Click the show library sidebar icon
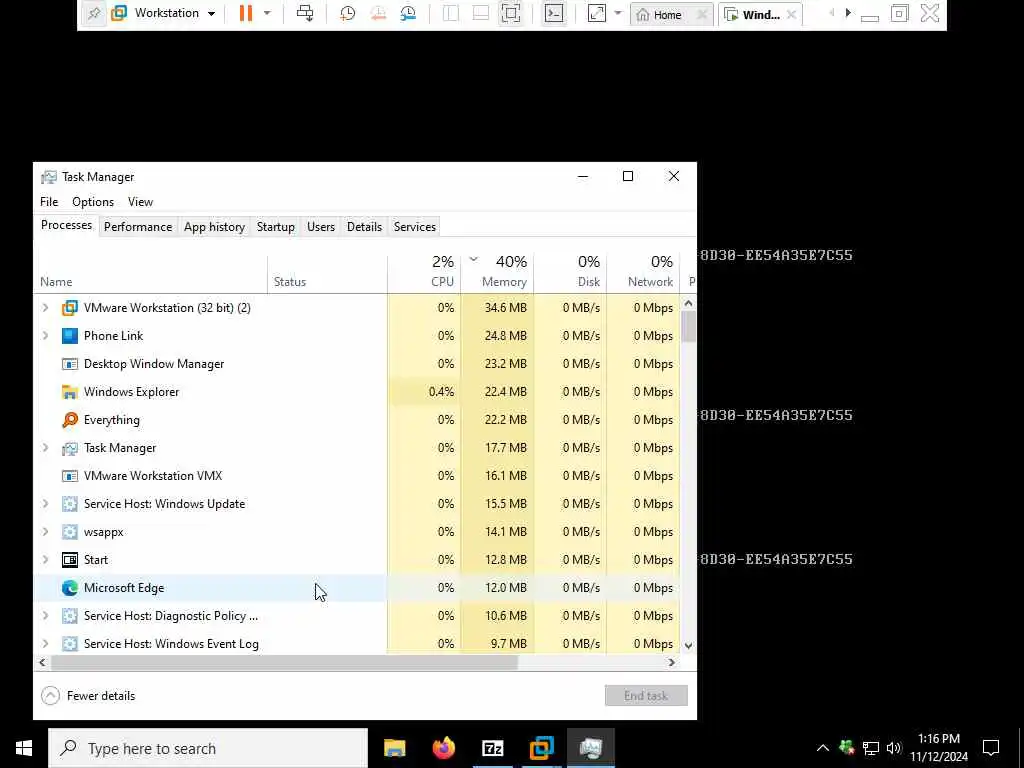 coord(451,13)
